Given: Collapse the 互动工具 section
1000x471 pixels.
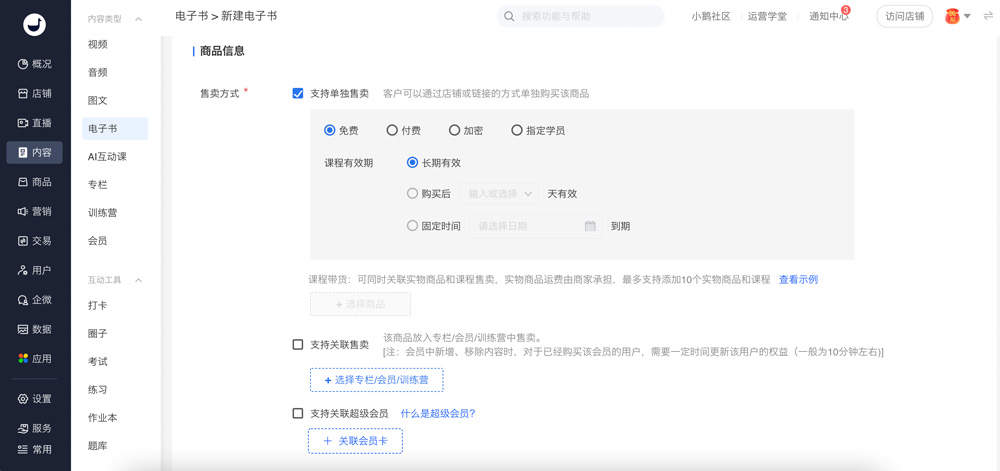Looking at the screenshot, I should pyautogui.click(x=138, y=280).
